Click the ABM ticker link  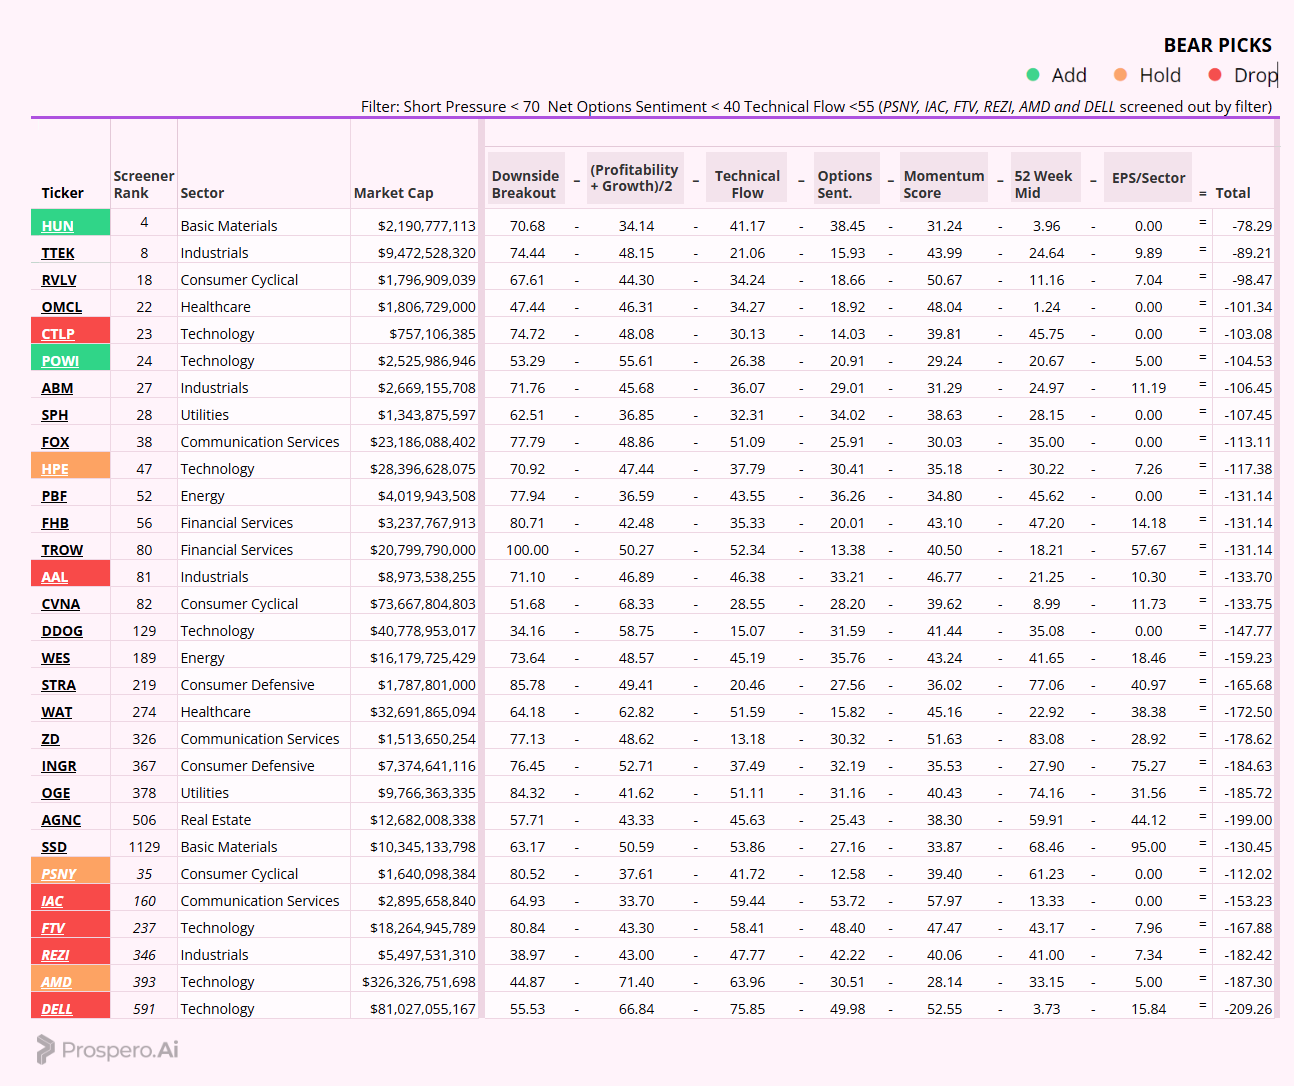coord(57,388)
